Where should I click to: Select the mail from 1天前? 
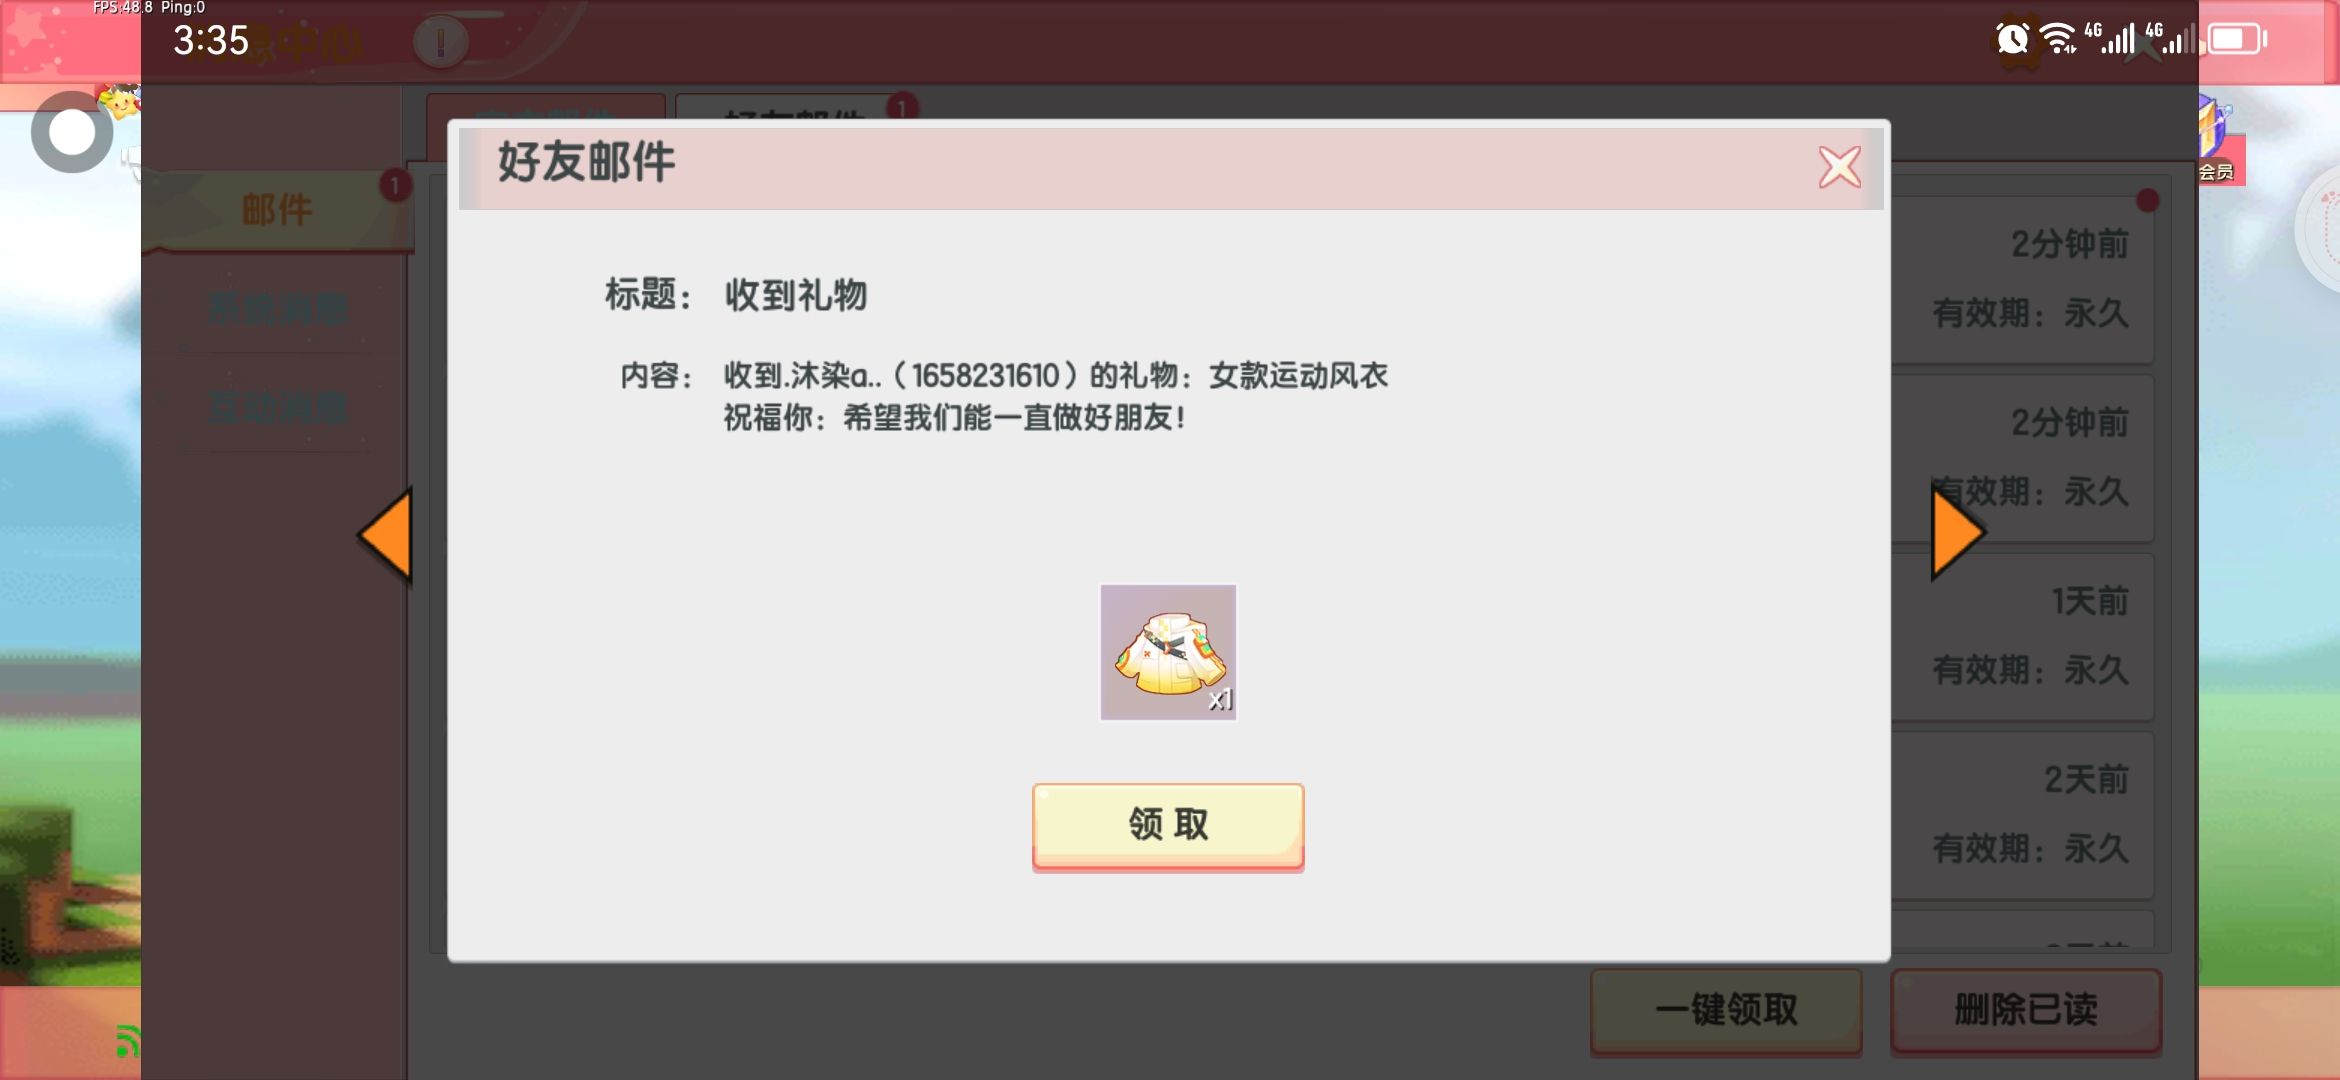pyautogui.click(x=2022, y=636)
